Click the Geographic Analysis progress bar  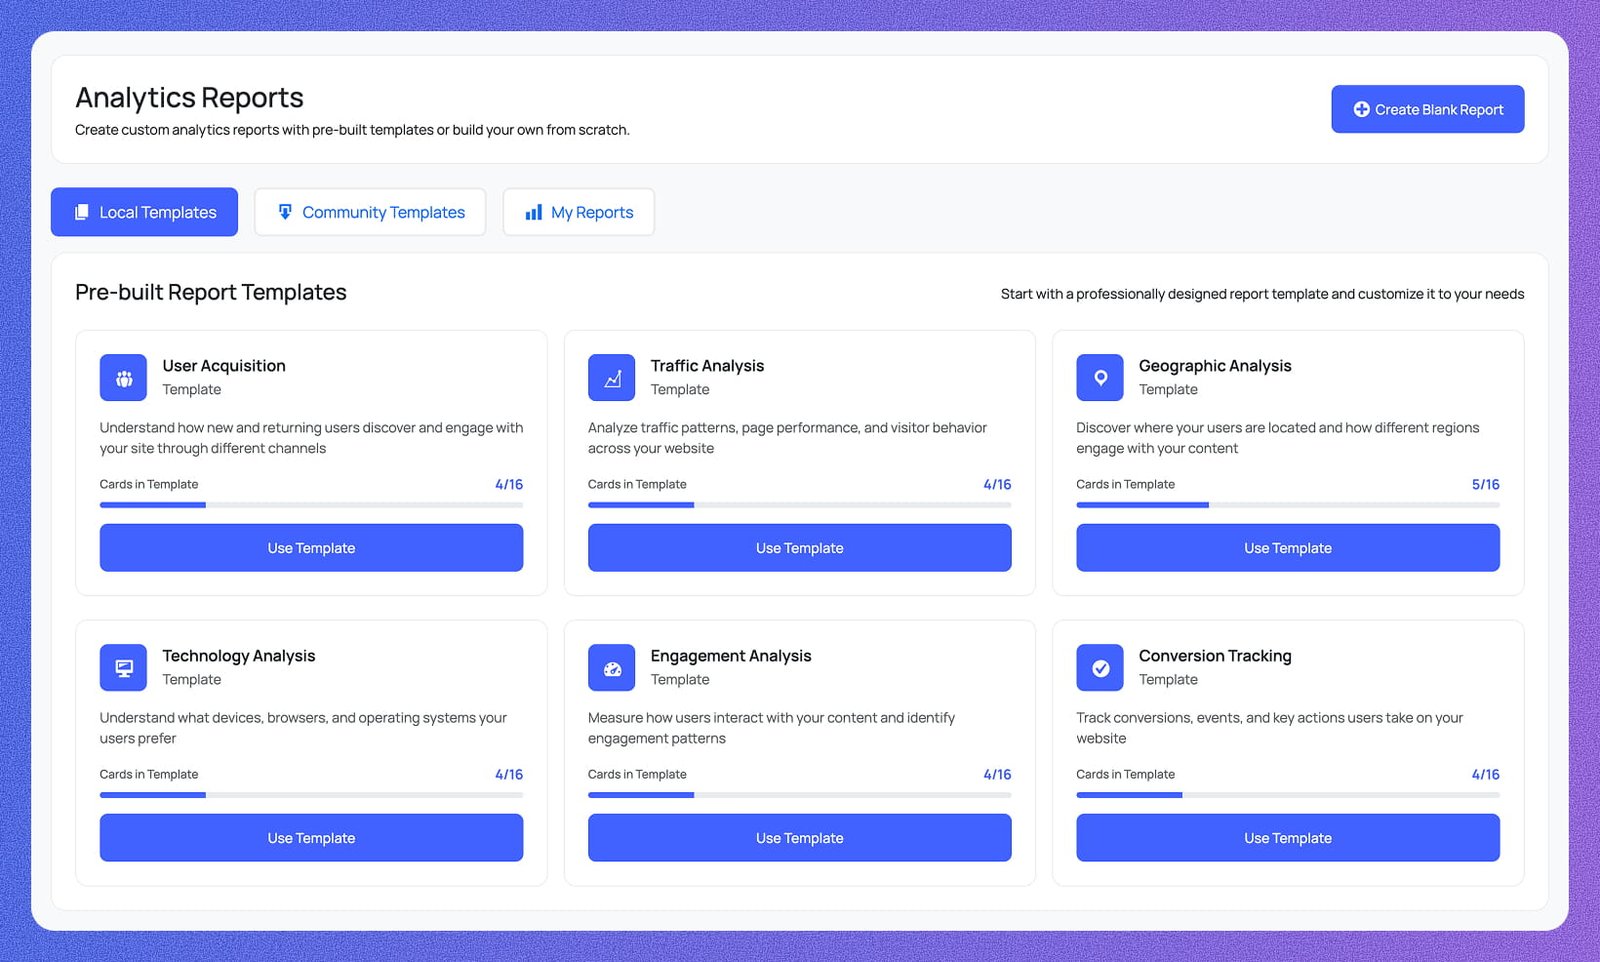click(x=1287, y=505)
